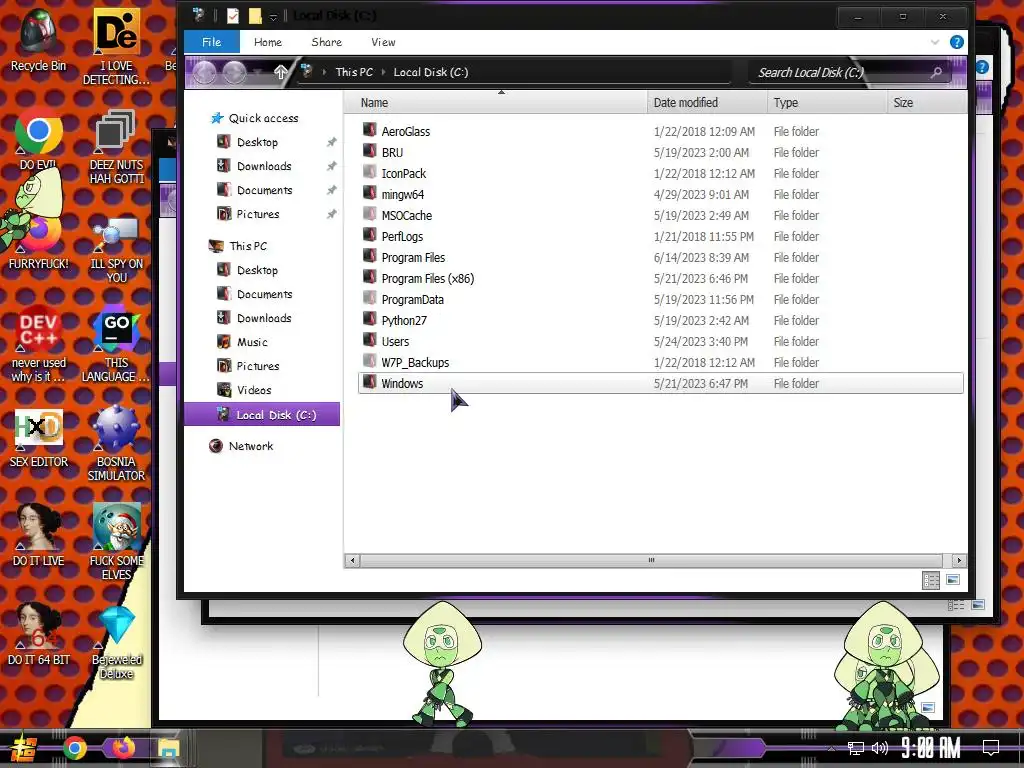
Task: Expand the ribbon with the chevron
Action: coord(935,42)
